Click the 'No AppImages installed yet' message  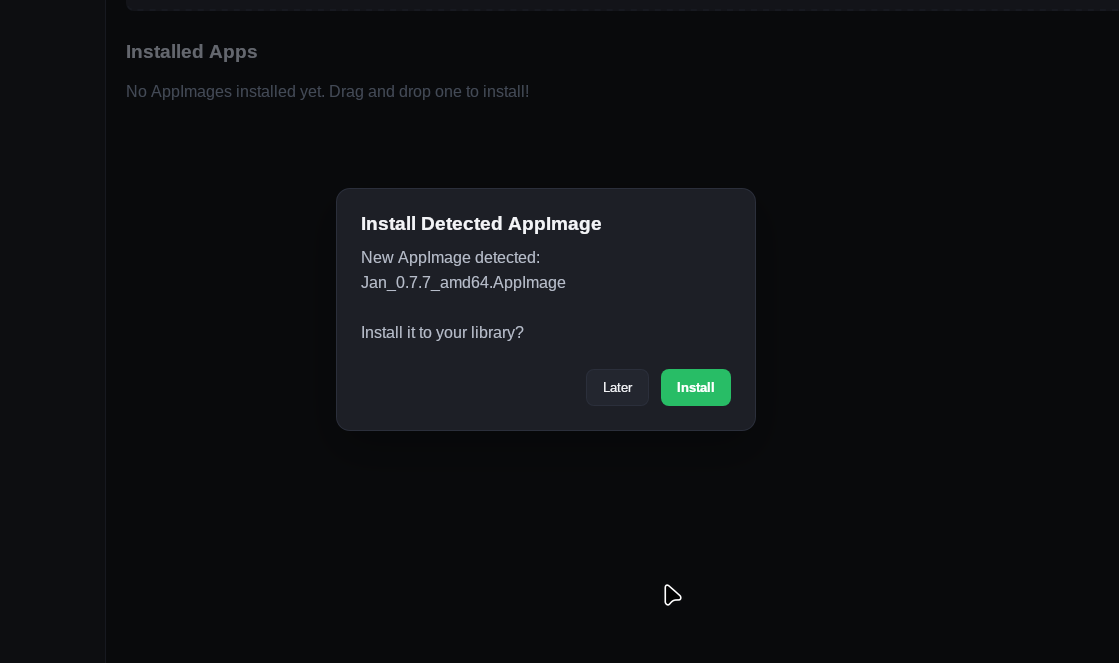click(x=327, y=91)
